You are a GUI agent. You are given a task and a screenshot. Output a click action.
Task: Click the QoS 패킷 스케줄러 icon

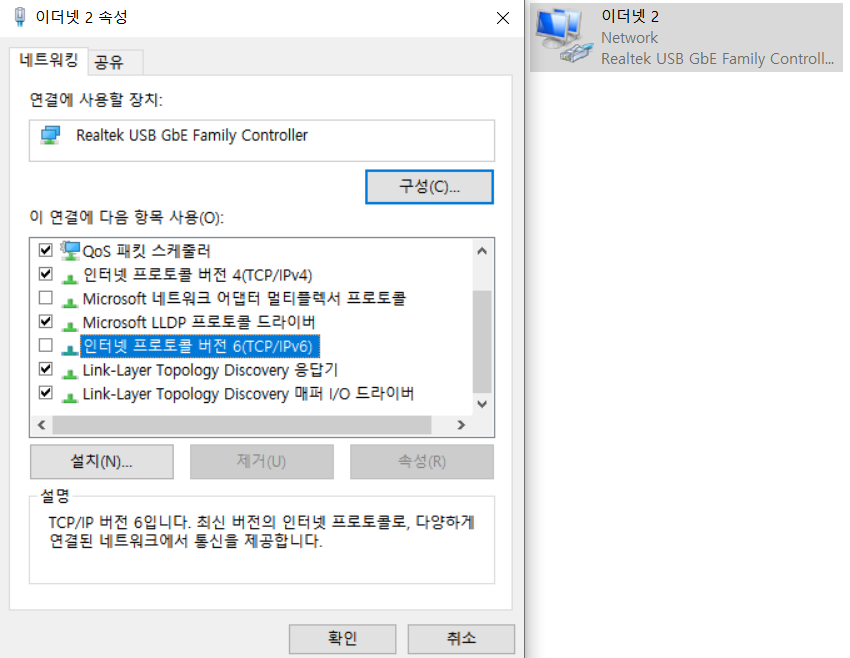point(70,251)
